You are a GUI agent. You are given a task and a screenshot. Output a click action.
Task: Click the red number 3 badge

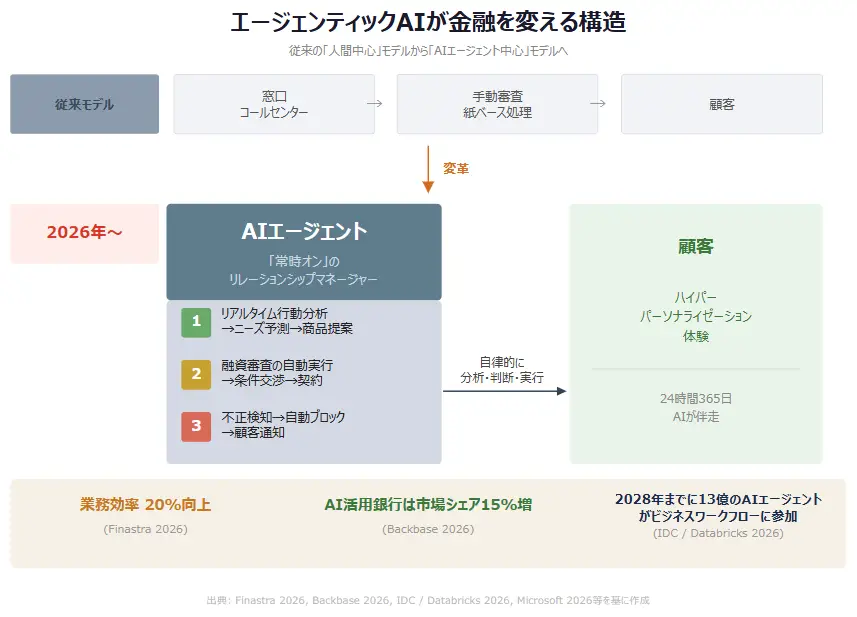click(196, 426)
